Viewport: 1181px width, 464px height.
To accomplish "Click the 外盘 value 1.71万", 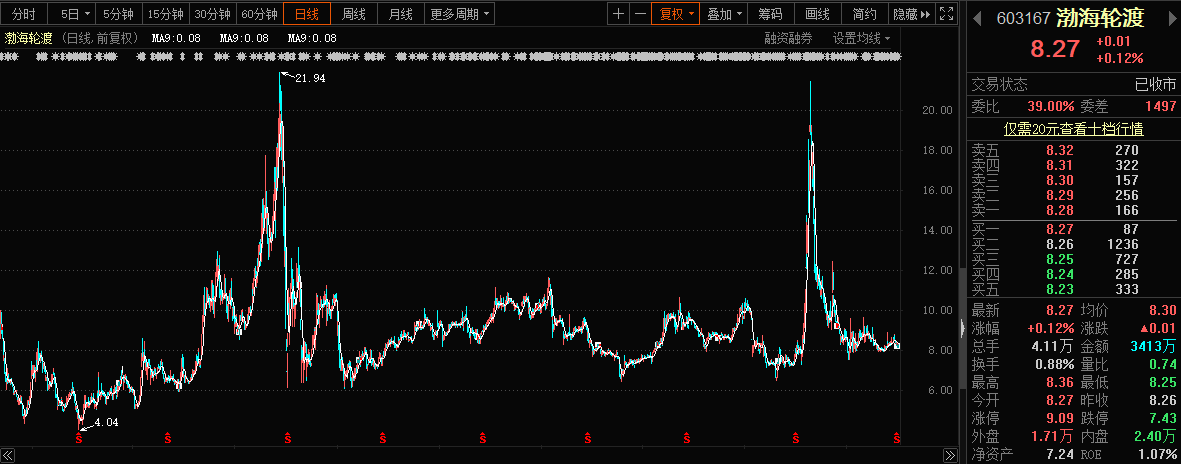I will pos(1053,437).
